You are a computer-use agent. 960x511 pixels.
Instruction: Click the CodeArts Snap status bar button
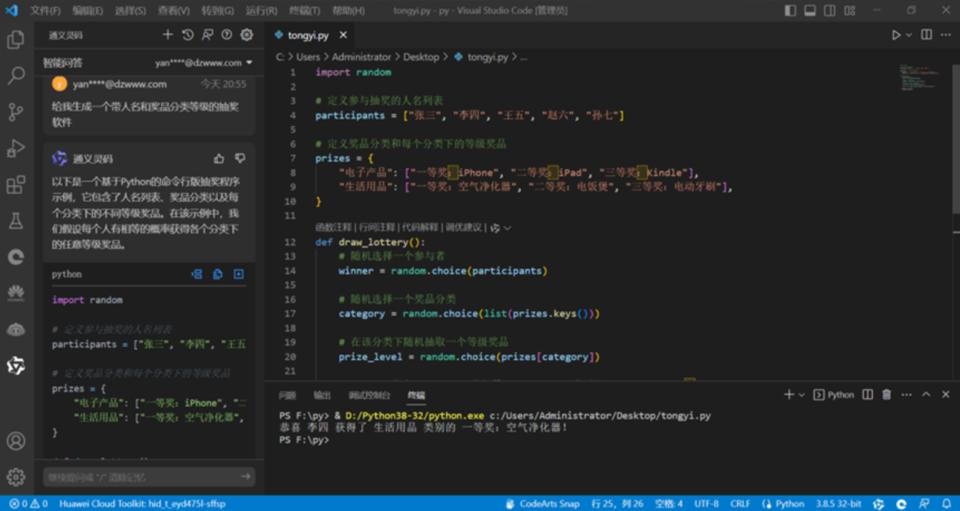pyautogui.click(x=542, y=503)
